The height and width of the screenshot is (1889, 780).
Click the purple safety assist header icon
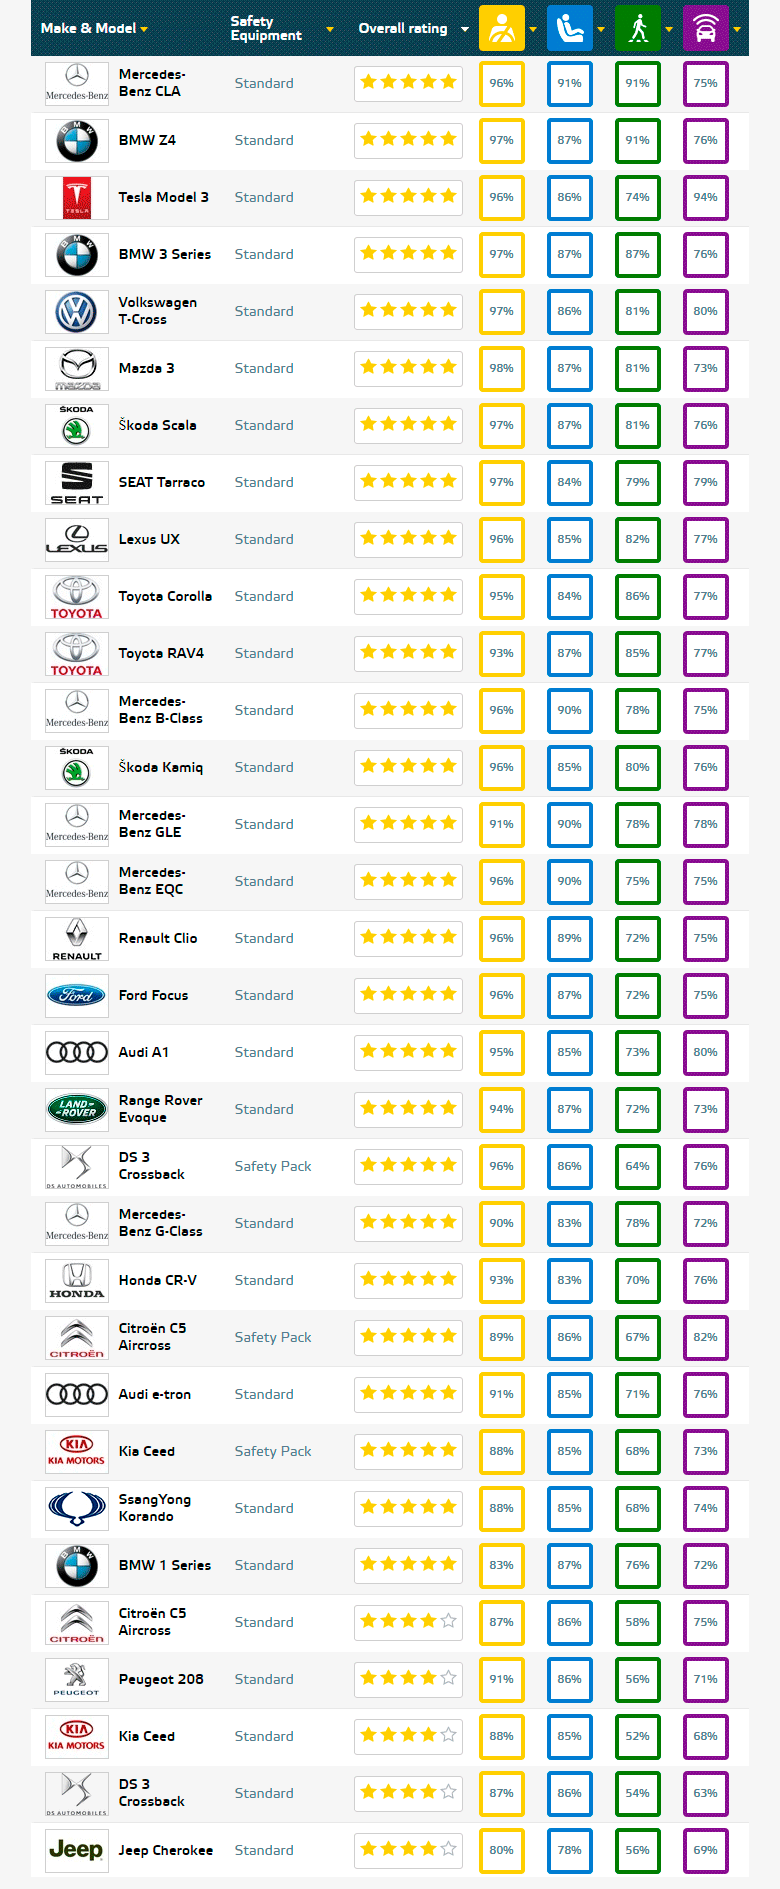tap(706, 28)
